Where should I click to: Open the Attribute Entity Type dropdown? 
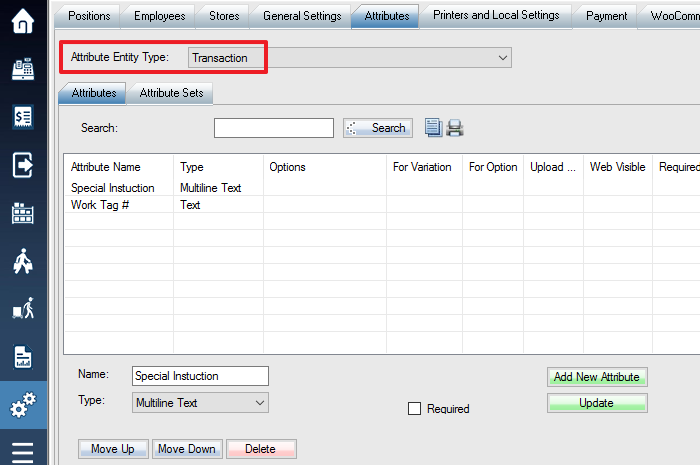(x=350, y=58)
